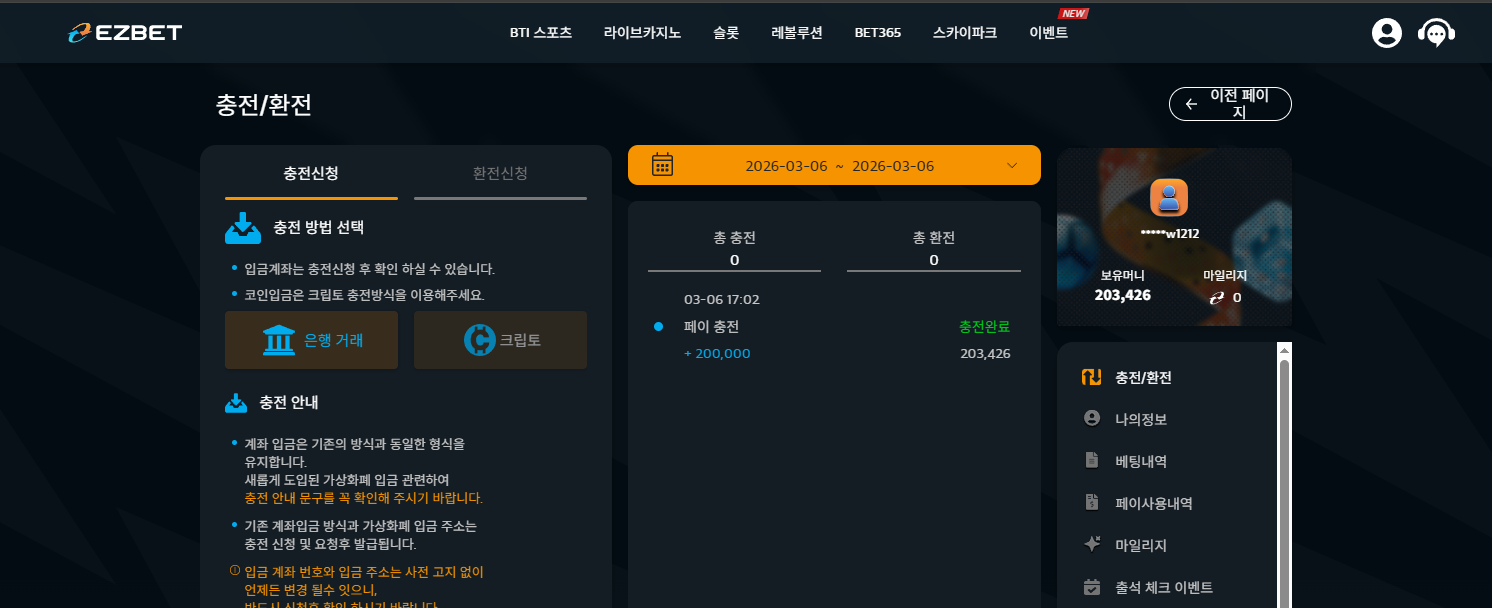
Task: Click the 베팅내역 document icon
Action: (1092, 461)
